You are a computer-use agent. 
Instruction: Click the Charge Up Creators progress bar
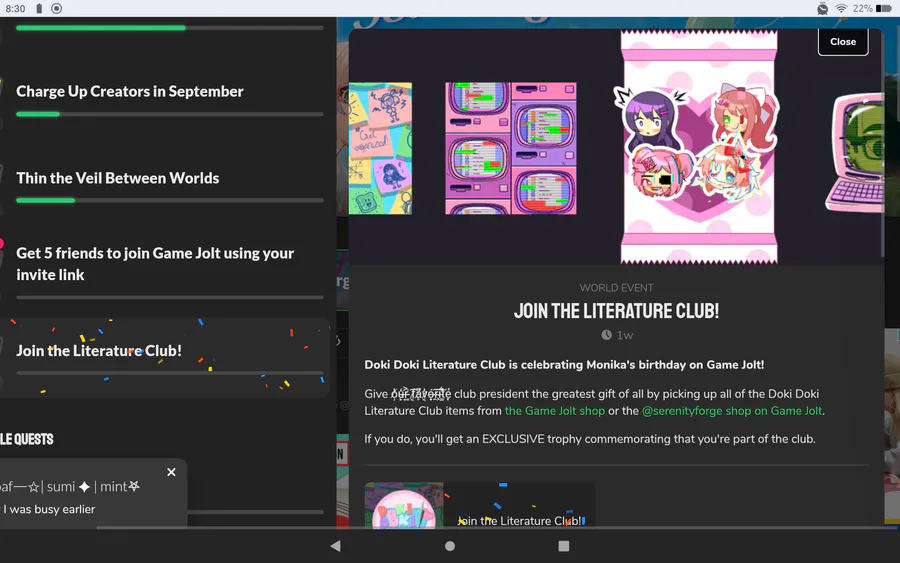[x=170, y=114]
